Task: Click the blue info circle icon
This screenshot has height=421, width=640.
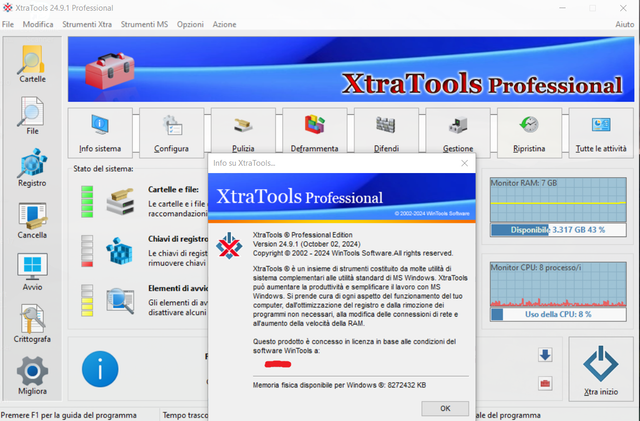Action: (100, 369)
